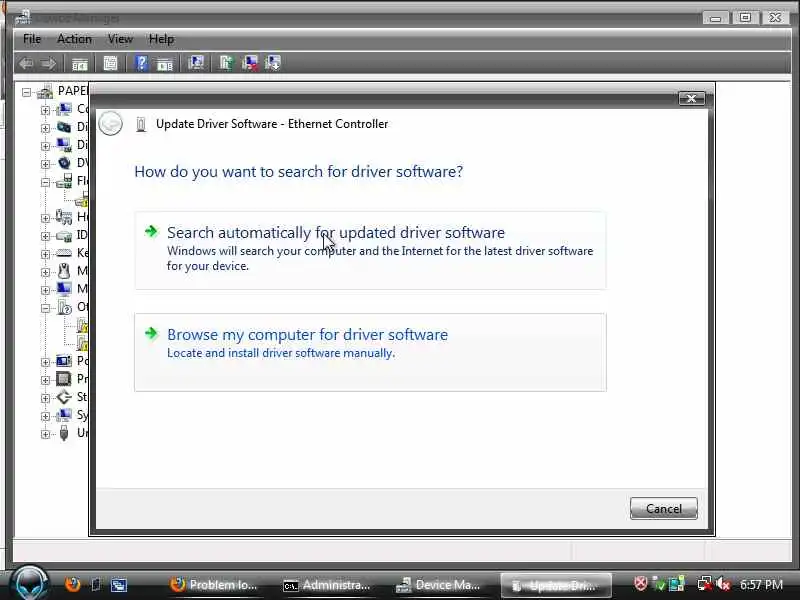Select Search automatically for updated driver software
The image size is (800, 600).
(x=370, y=251)
